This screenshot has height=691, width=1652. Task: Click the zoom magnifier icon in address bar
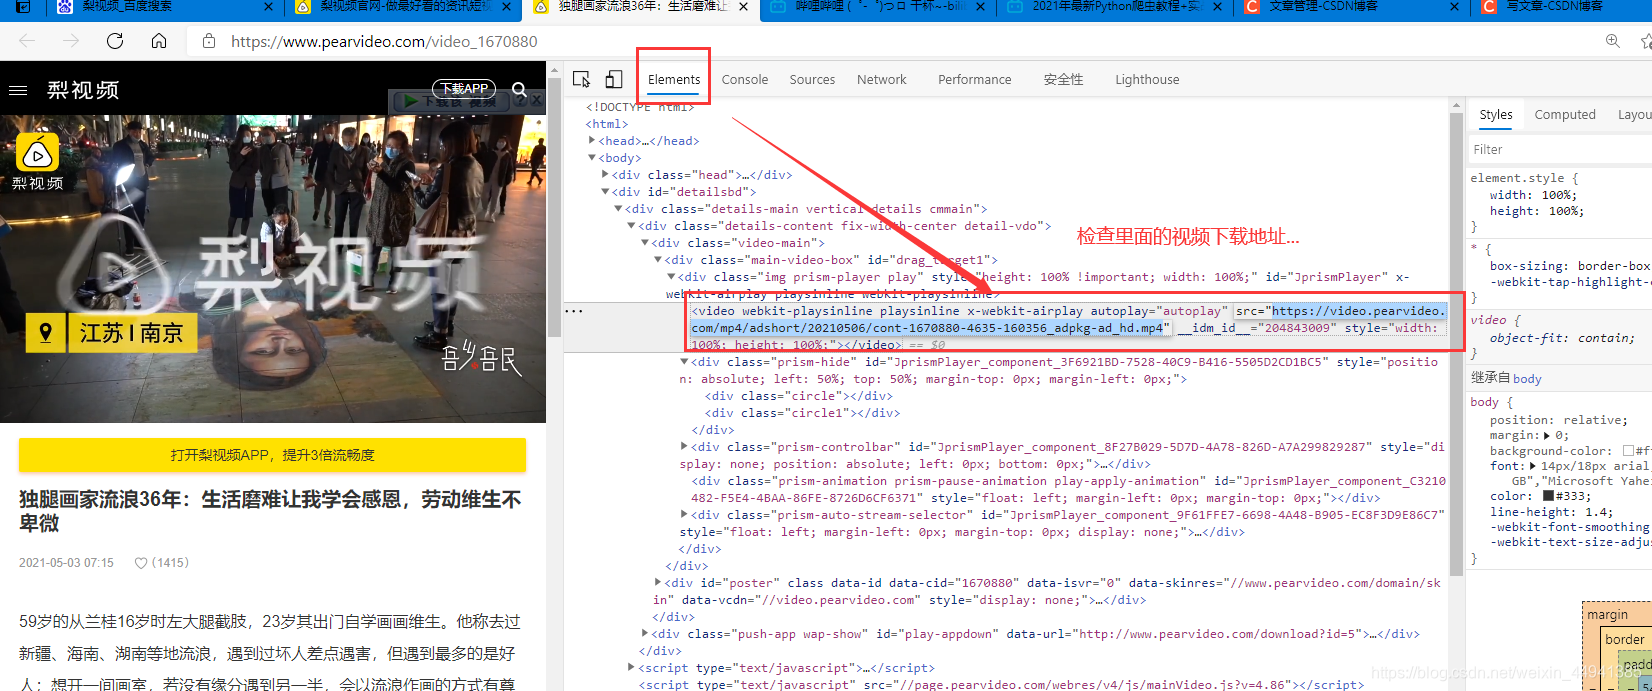coord(1612,41)
